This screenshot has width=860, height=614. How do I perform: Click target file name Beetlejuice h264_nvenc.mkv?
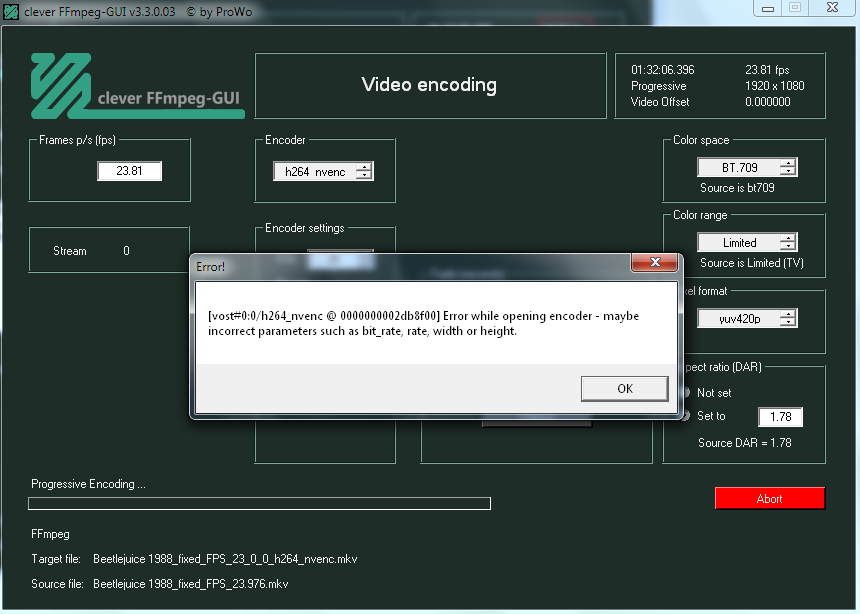(225, 559)
